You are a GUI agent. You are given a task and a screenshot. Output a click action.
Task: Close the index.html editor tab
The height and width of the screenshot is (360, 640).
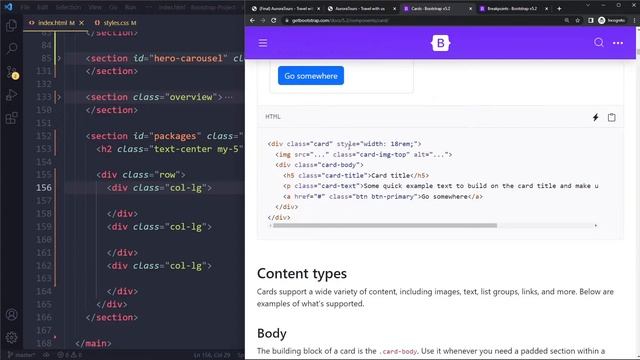pos(82,23)
